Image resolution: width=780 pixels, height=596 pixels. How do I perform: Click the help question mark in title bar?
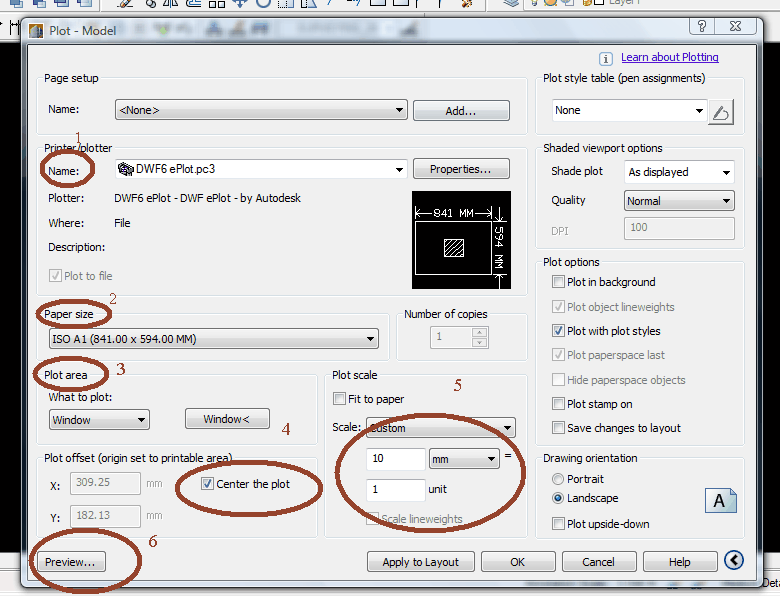pos(703,27)
